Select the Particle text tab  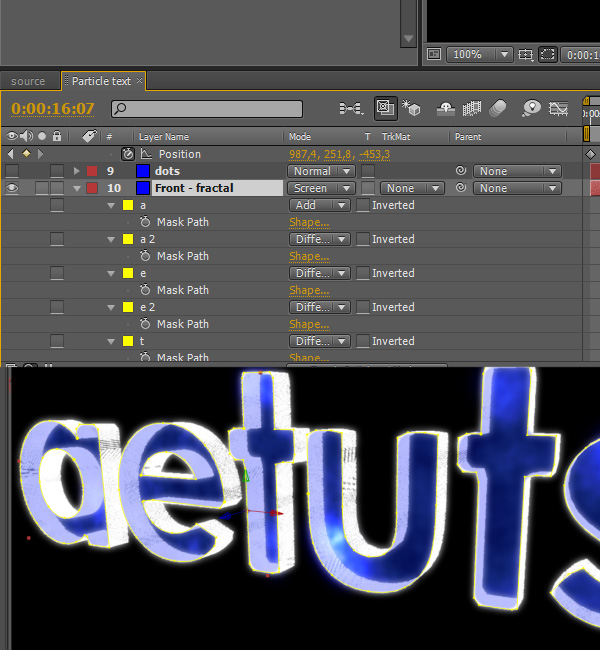[101, 81]
